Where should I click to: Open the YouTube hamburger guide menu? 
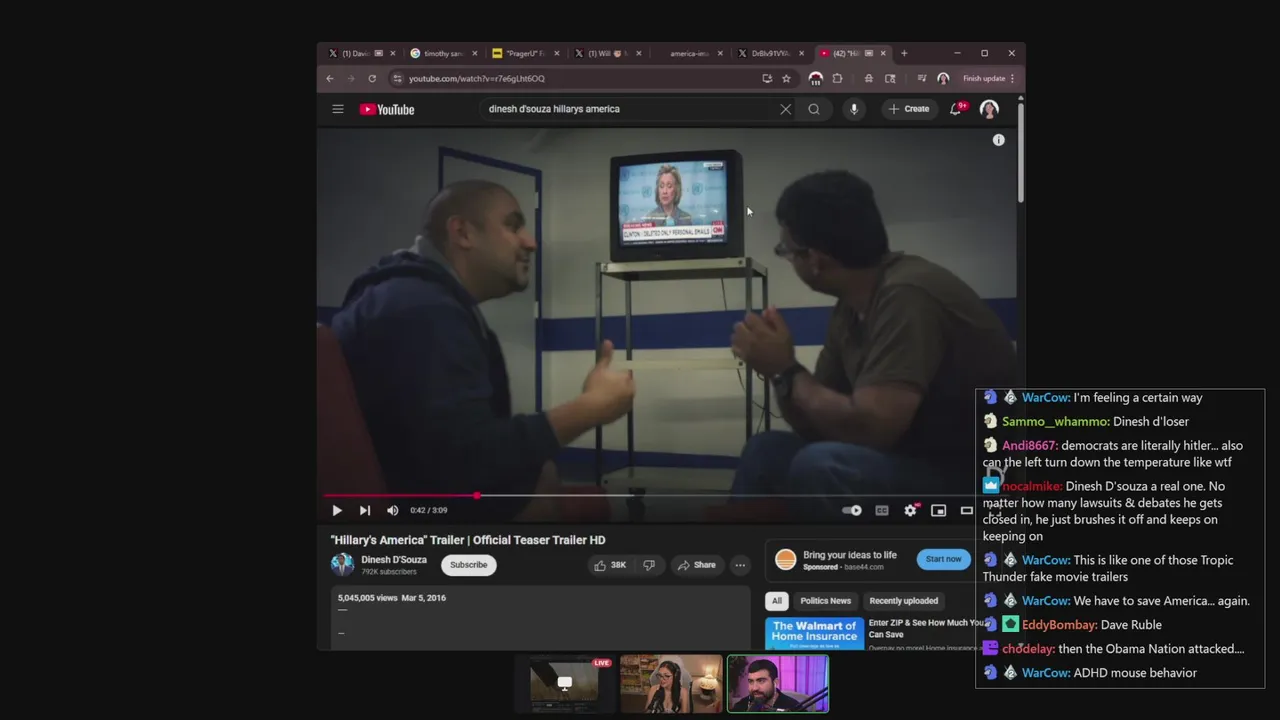point(338,109)
